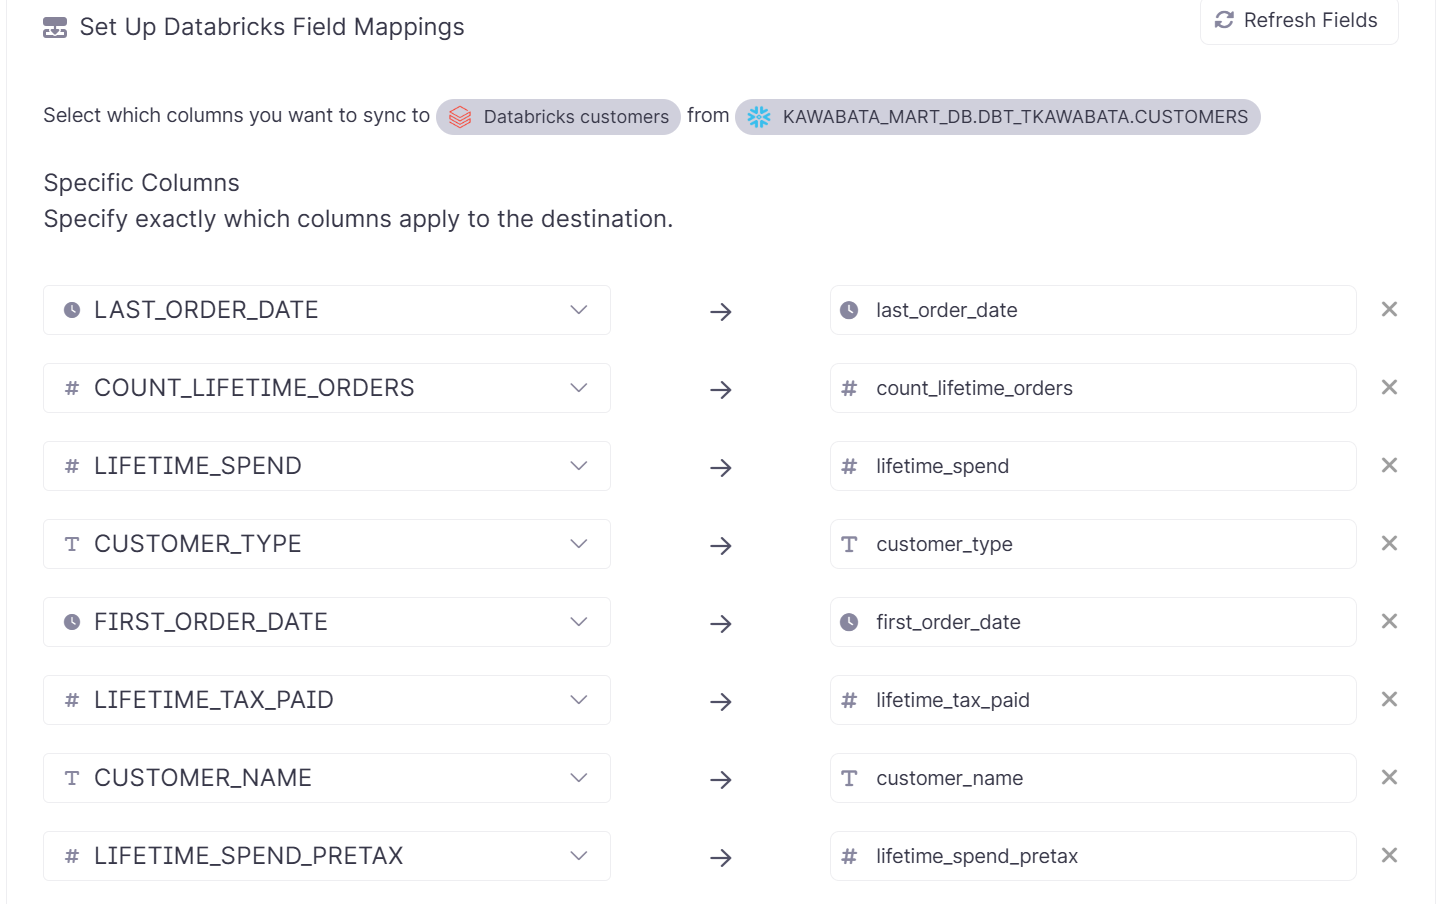Click the Refresh Fields button
The height and width of the screenshot is (904, 1445).
tap(1297, 20)
